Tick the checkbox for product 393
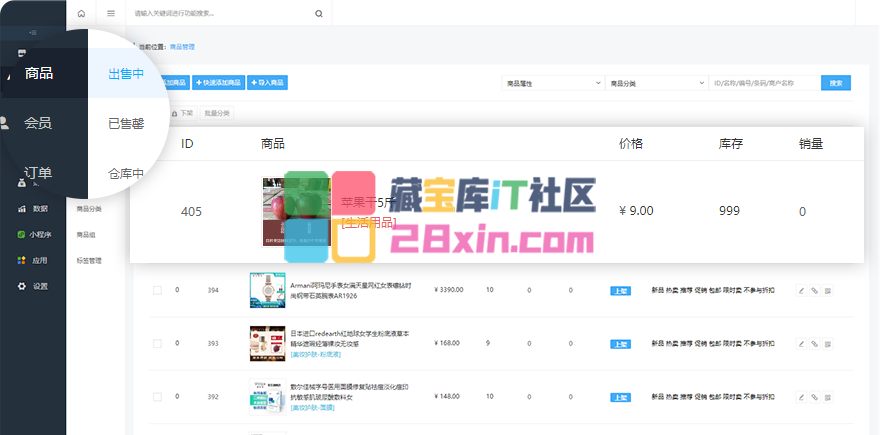 [157, 344]
